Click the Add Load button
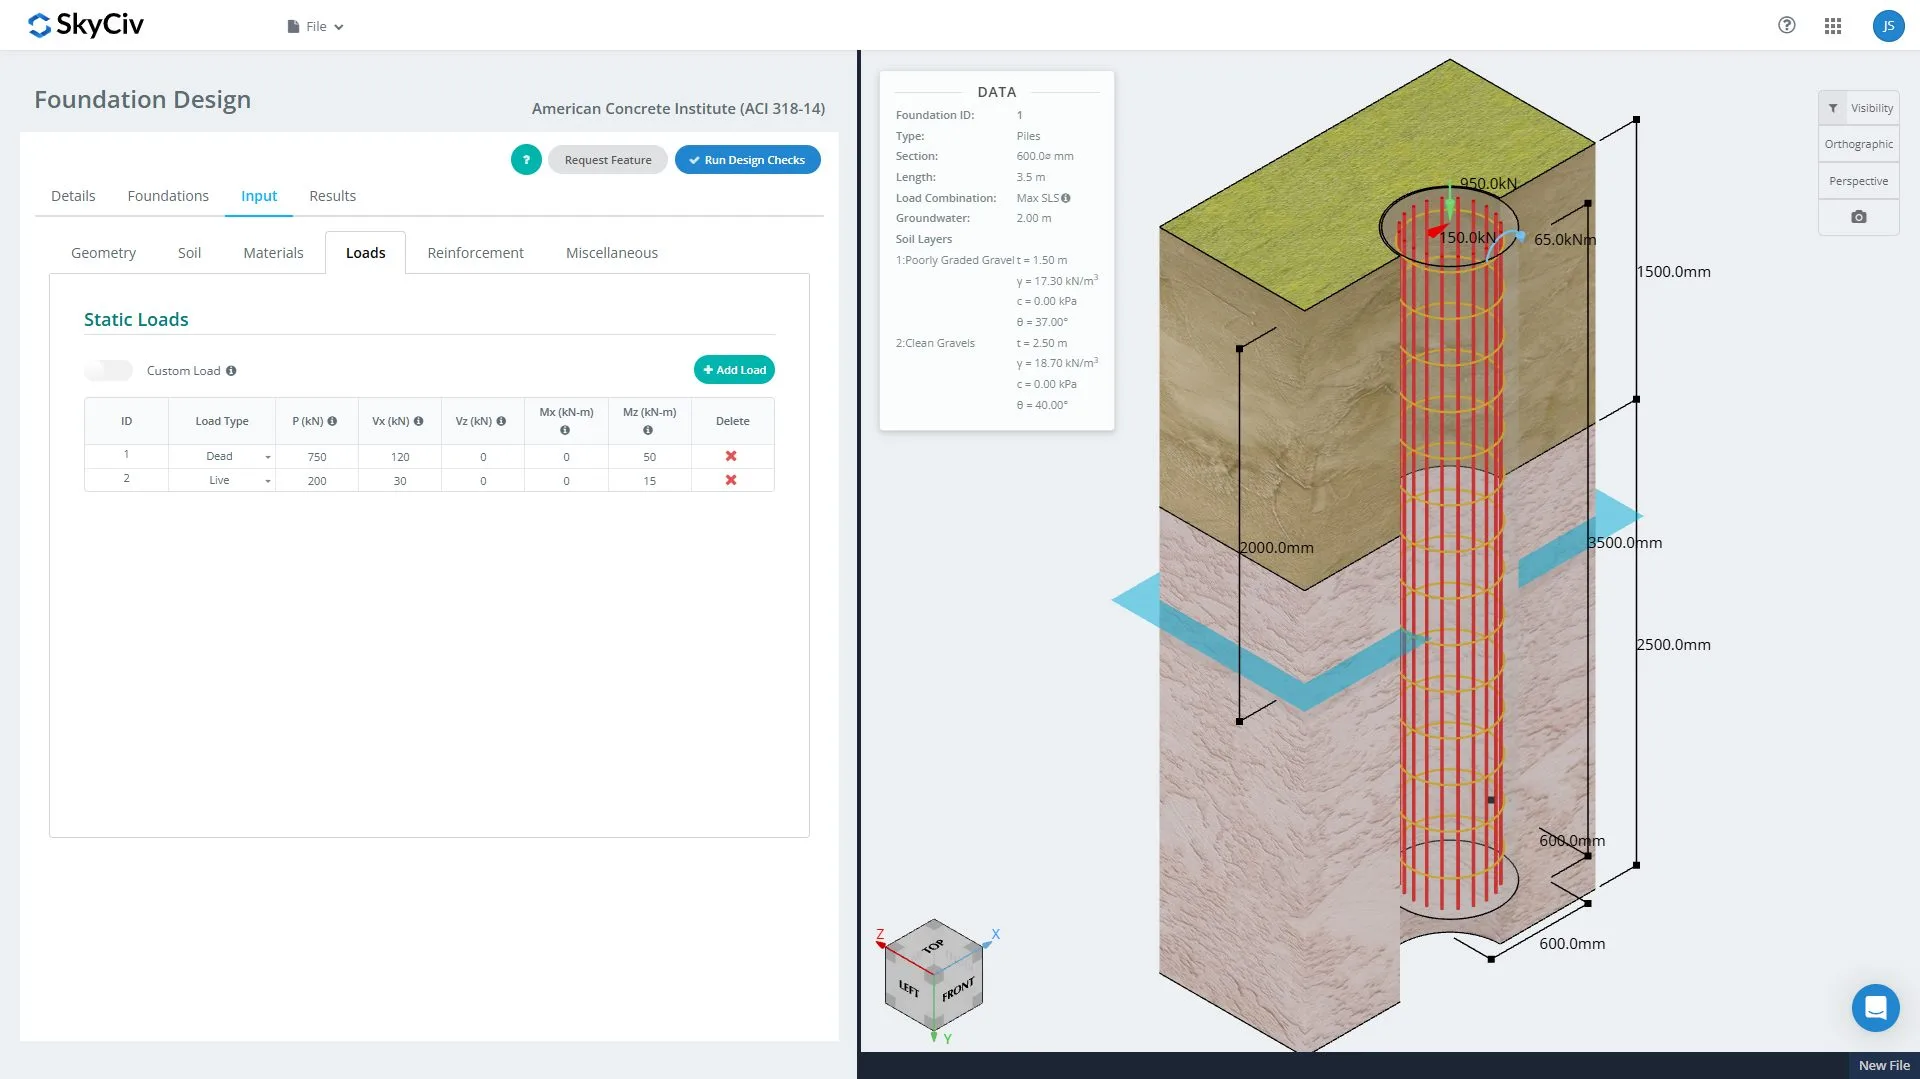This screenshot has height=1079, width=1920. (x=734, y=370)
